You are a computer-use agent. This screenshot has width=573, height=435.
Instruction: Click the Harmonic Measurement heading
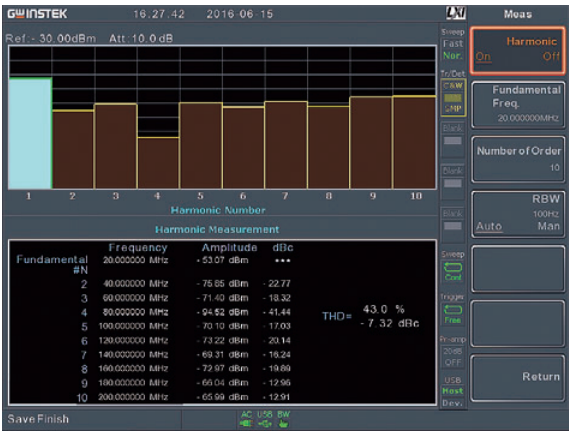pyautogui.click(x=217, y=230)
